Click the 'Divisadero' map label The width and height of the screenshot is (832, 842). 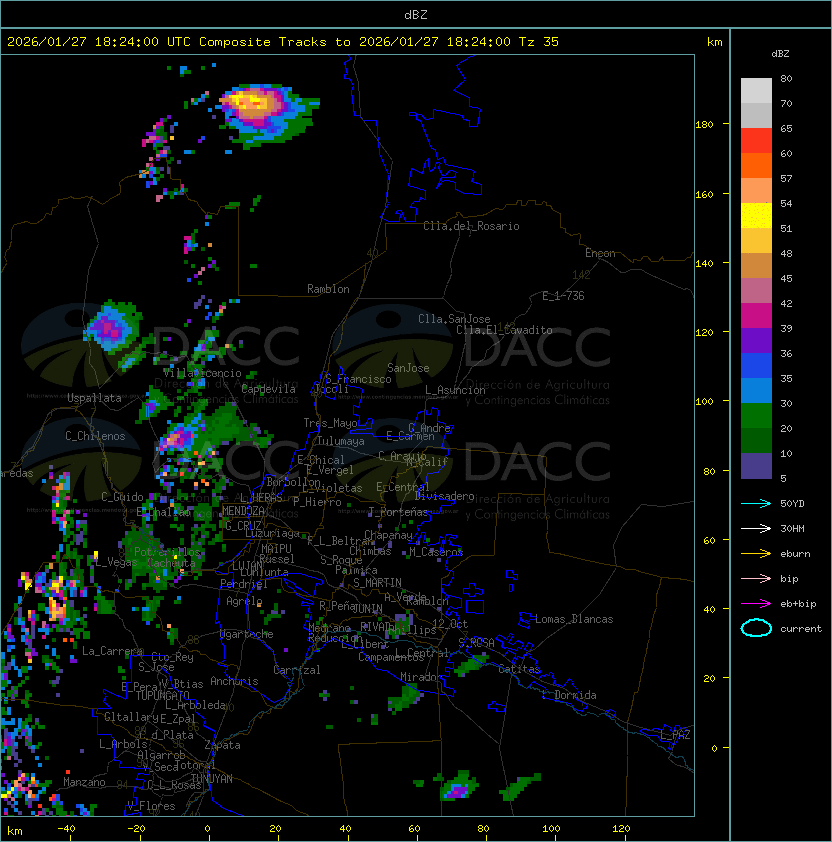444,496
